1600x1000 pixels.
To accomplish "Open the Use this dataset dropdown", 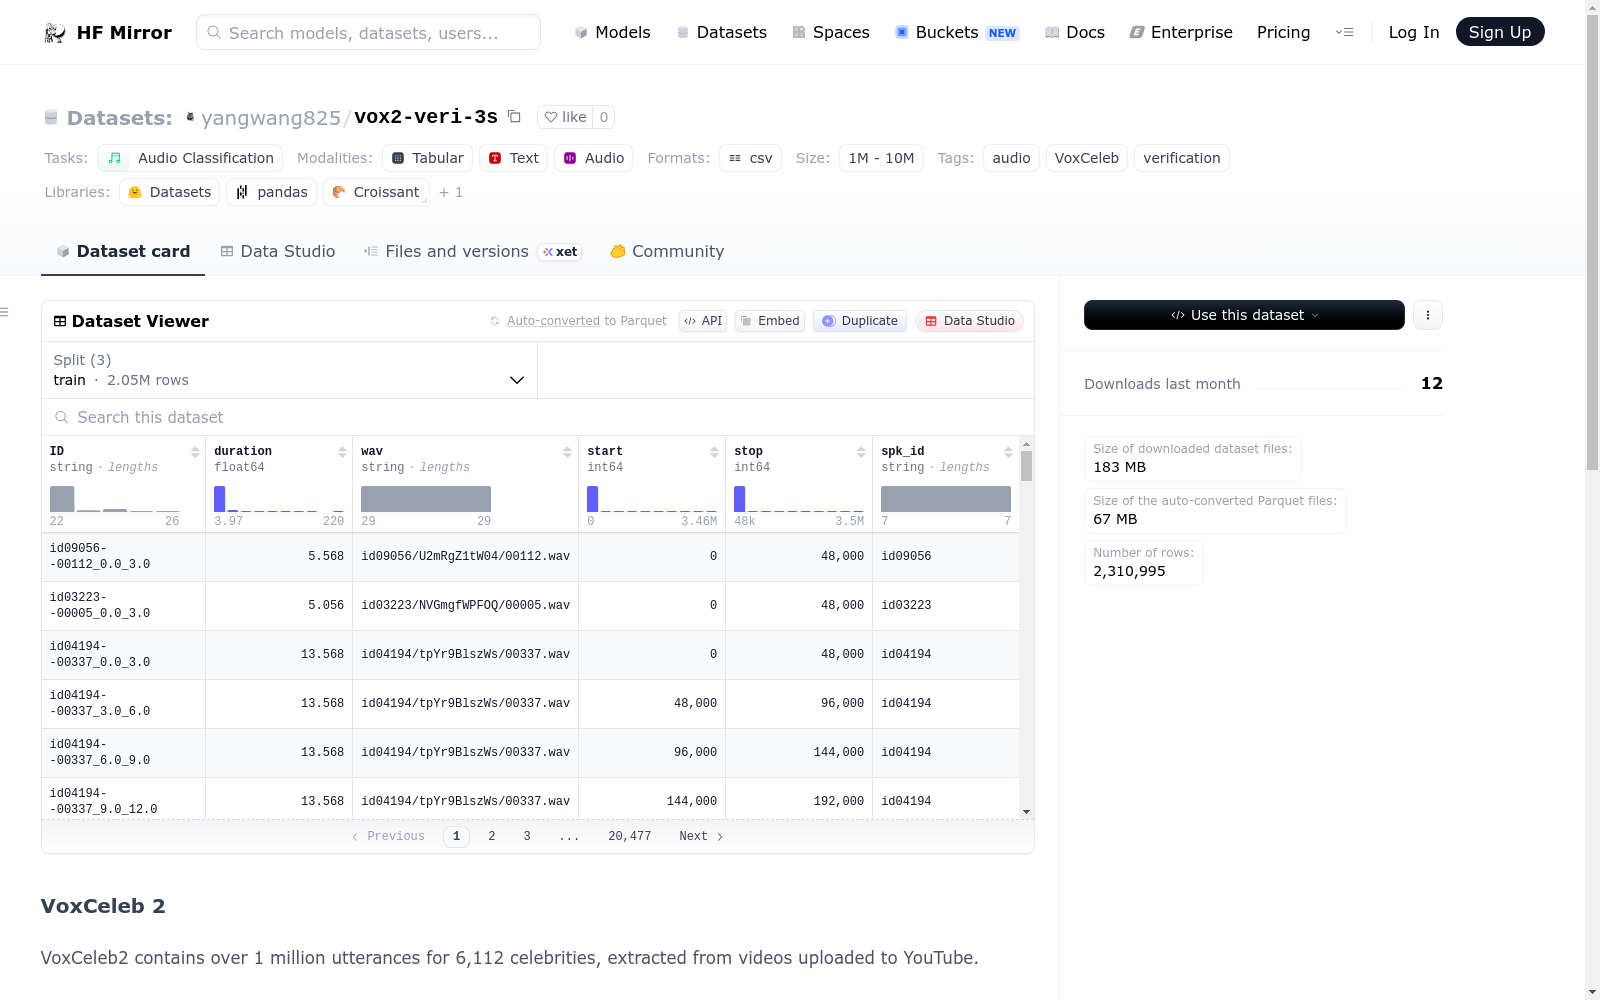I will point(1244,315).
